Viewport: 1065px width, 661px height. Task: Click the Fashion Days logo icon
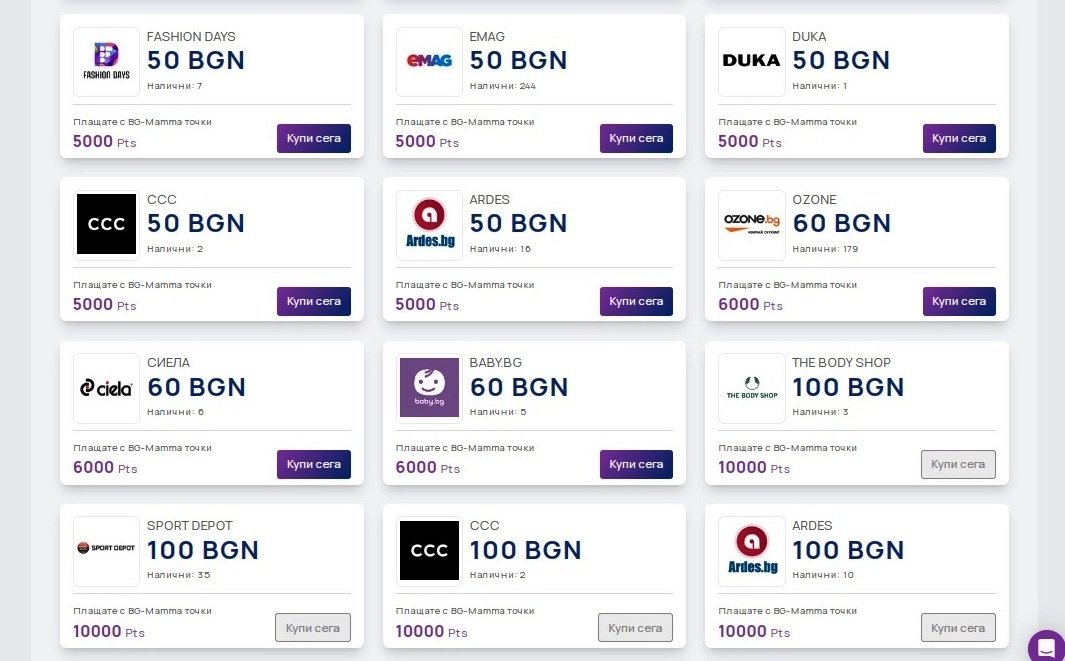(106, 61)
